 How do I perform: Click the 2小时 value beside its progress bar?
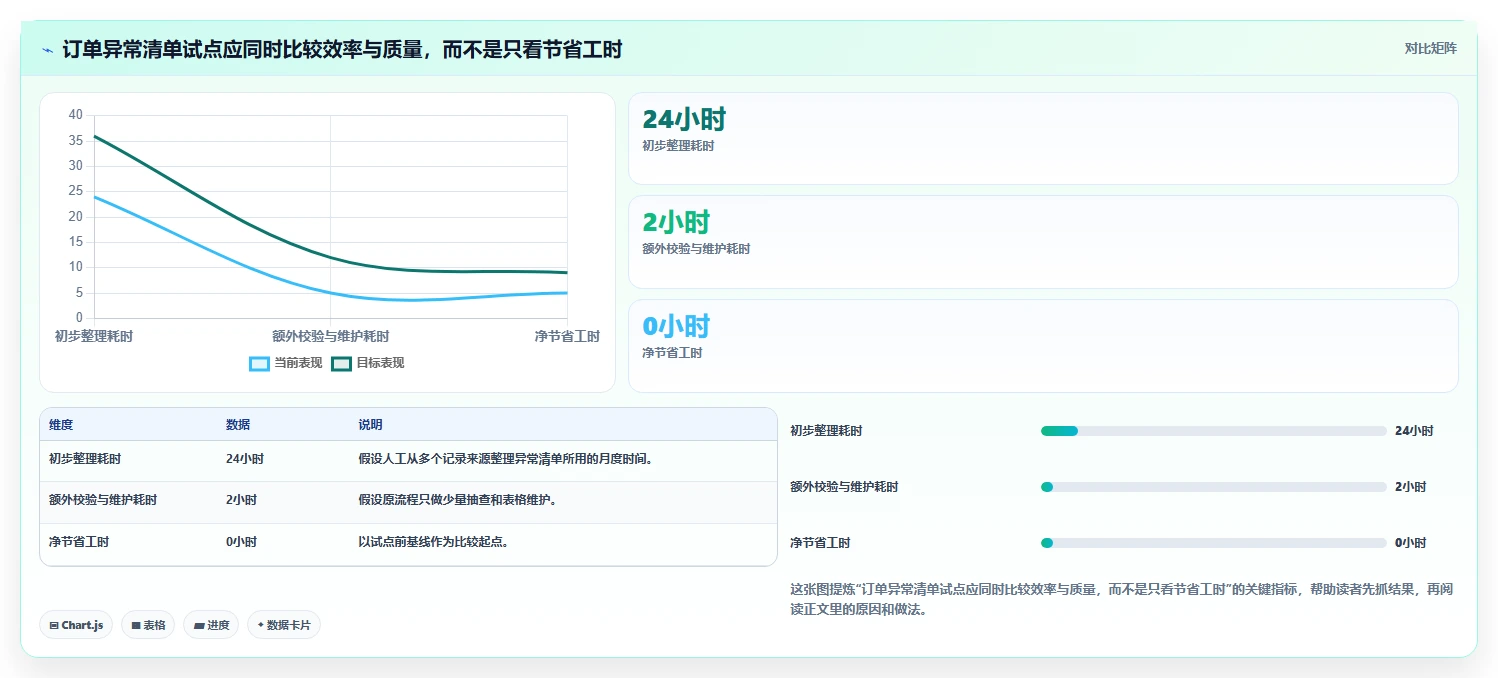point(1410,487)
